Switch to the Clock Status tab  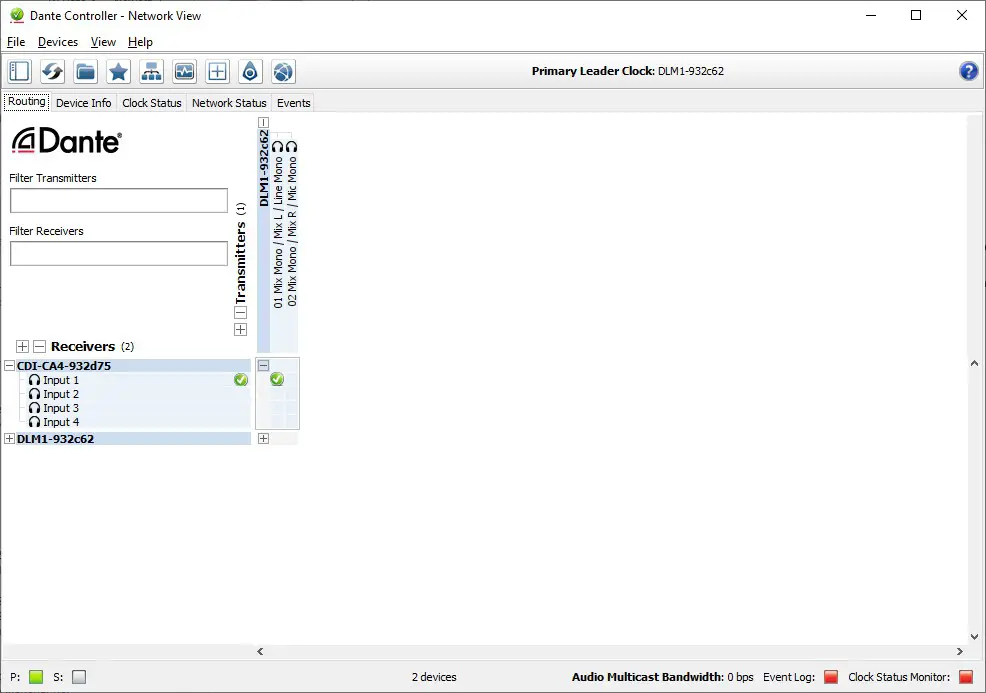click(152, 103)
